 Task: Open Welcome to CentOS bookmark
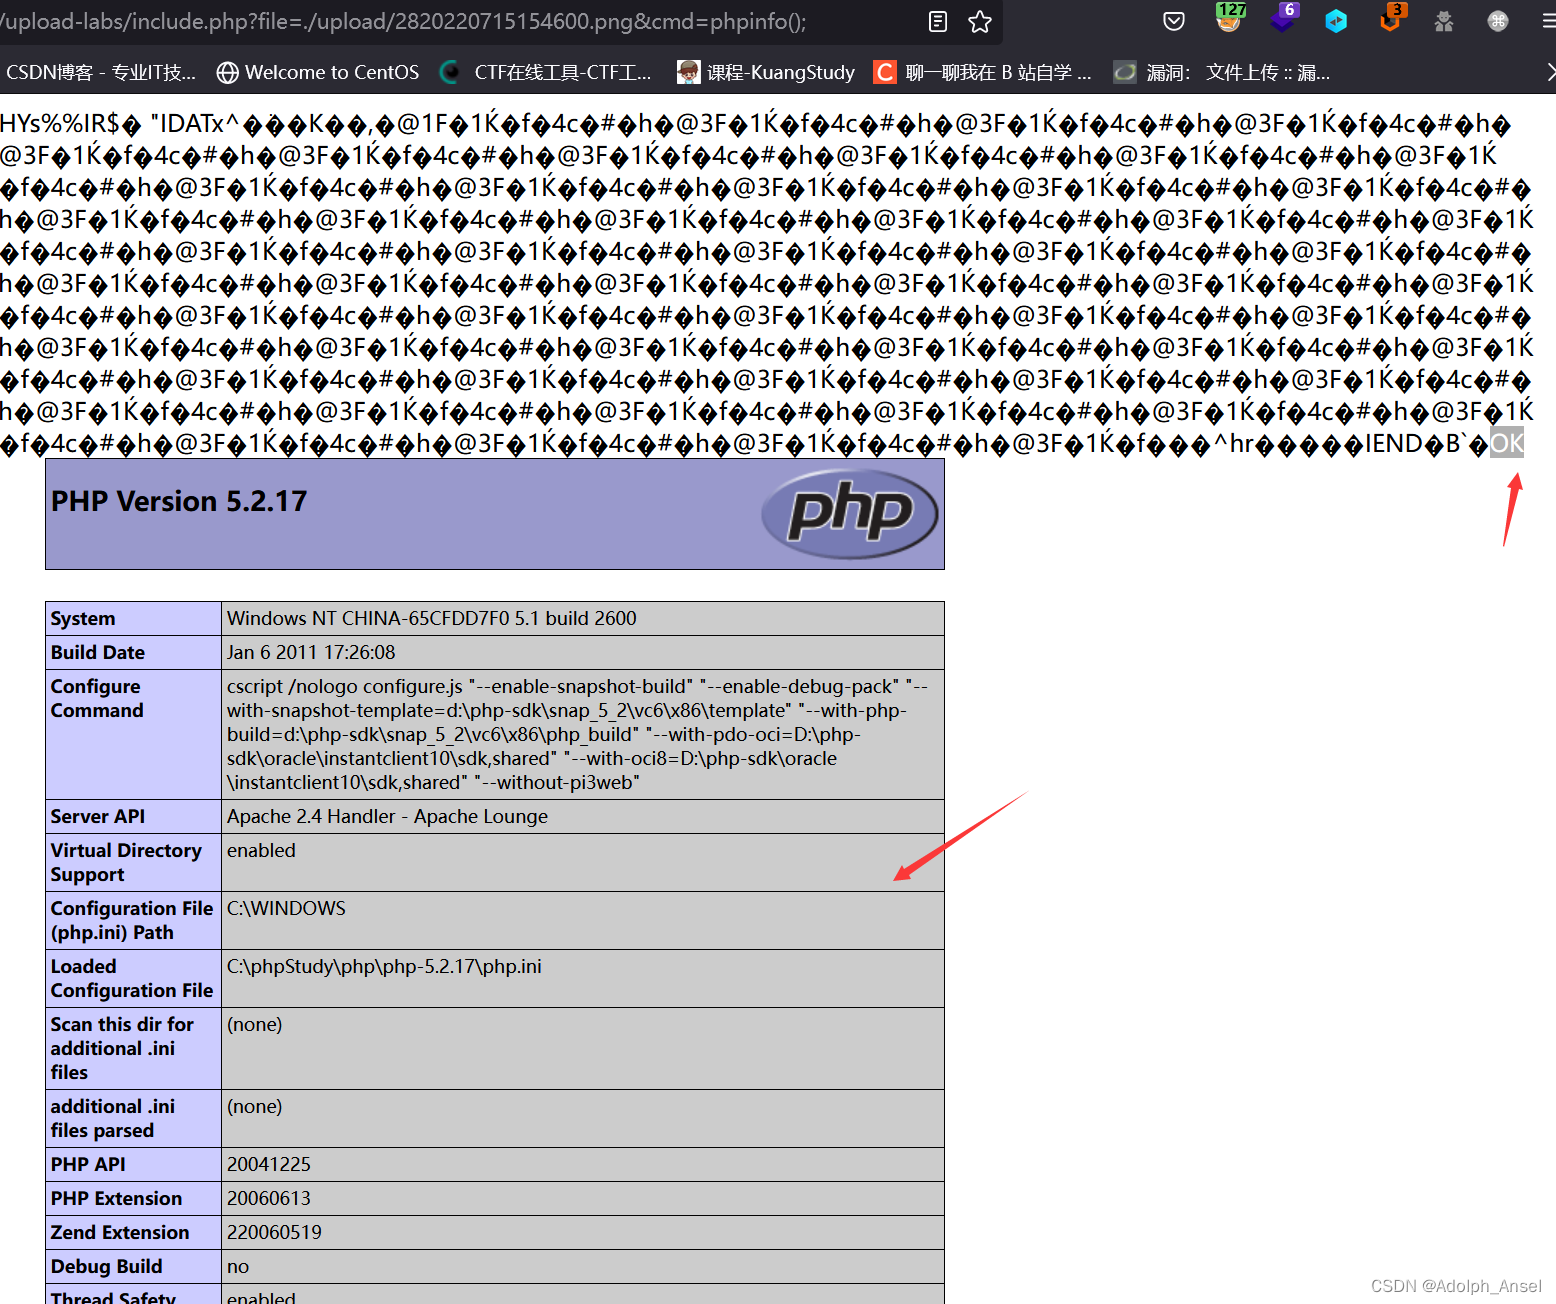318,72
